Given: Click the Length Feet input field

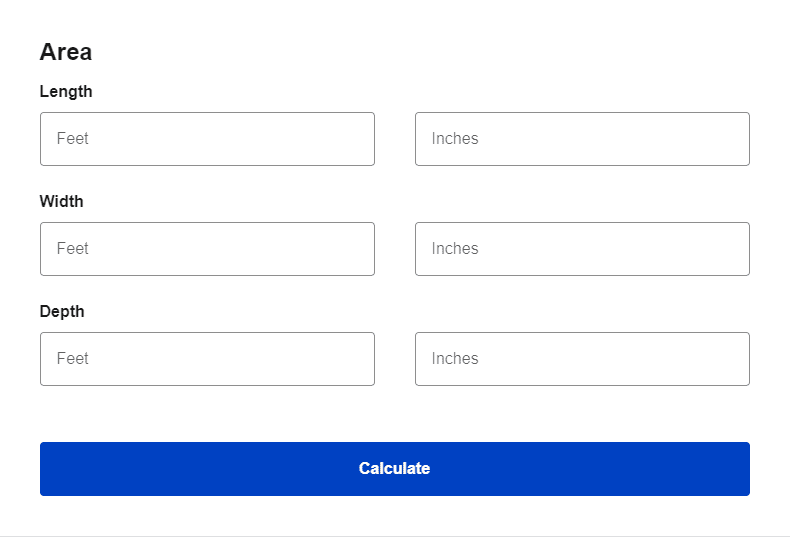Looking at the screenshot, I should (207, 139).
